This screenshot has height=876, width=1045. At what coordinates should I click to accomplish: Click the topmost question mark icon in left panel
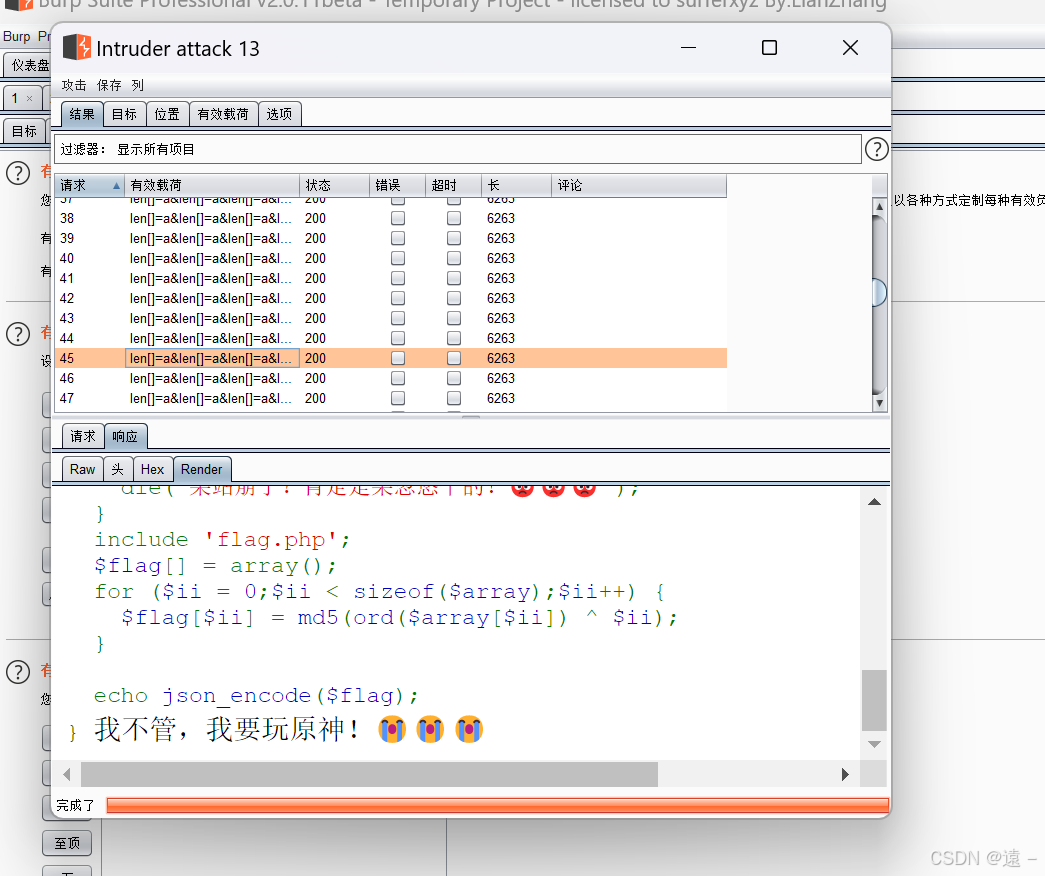tap(17, 172)
